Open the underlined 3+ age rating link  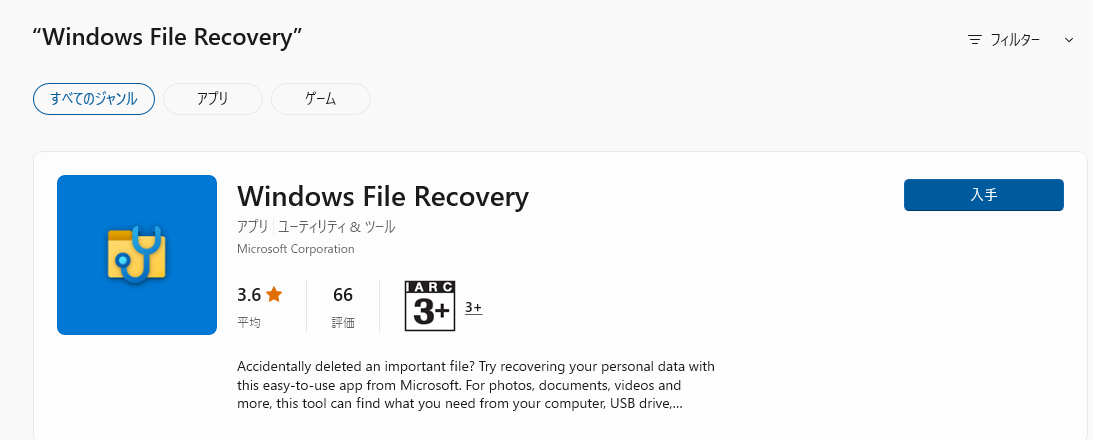tap(474, 307)
